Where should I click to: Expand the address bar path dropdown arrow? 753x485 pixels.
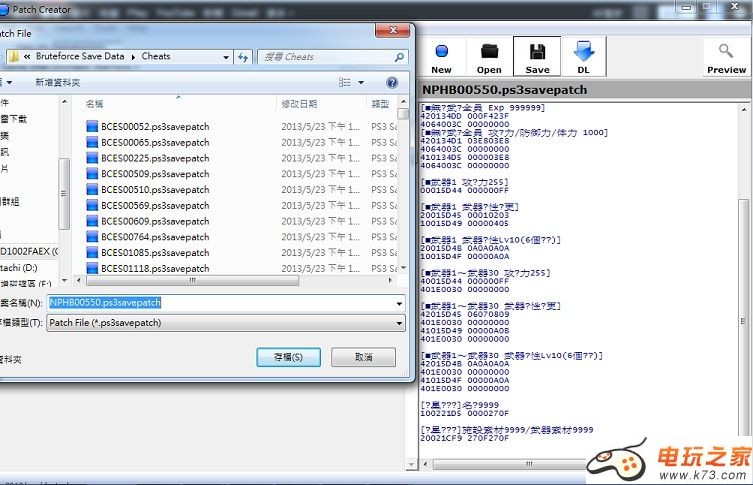226,57
